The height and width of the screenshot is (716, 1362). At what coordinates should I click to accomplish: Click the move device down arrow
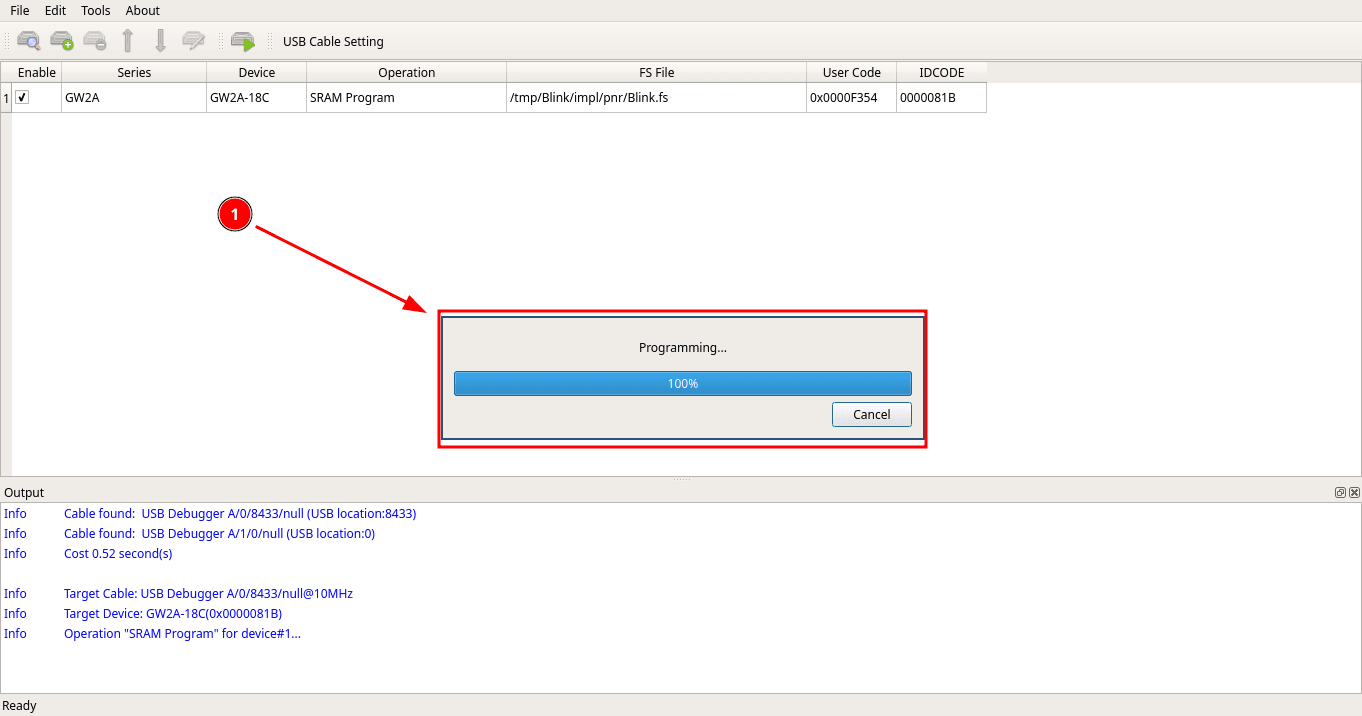point(160,41)
